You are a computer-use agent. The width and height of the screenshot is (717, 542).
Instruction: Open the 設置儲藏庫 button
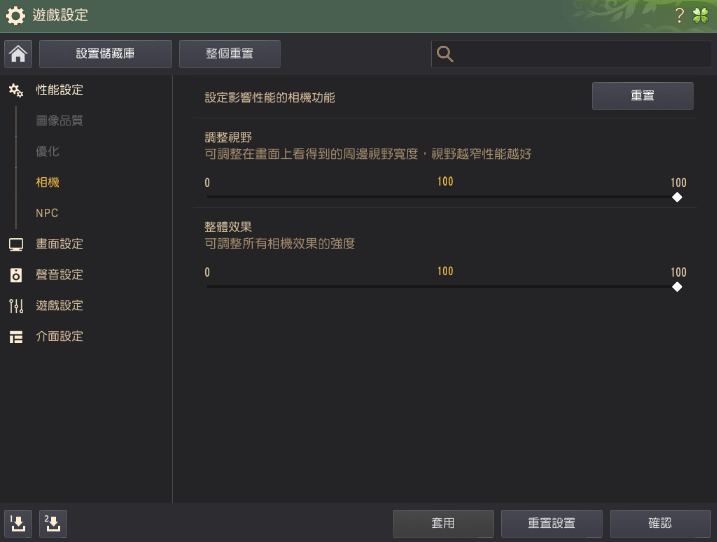(105, 54)
